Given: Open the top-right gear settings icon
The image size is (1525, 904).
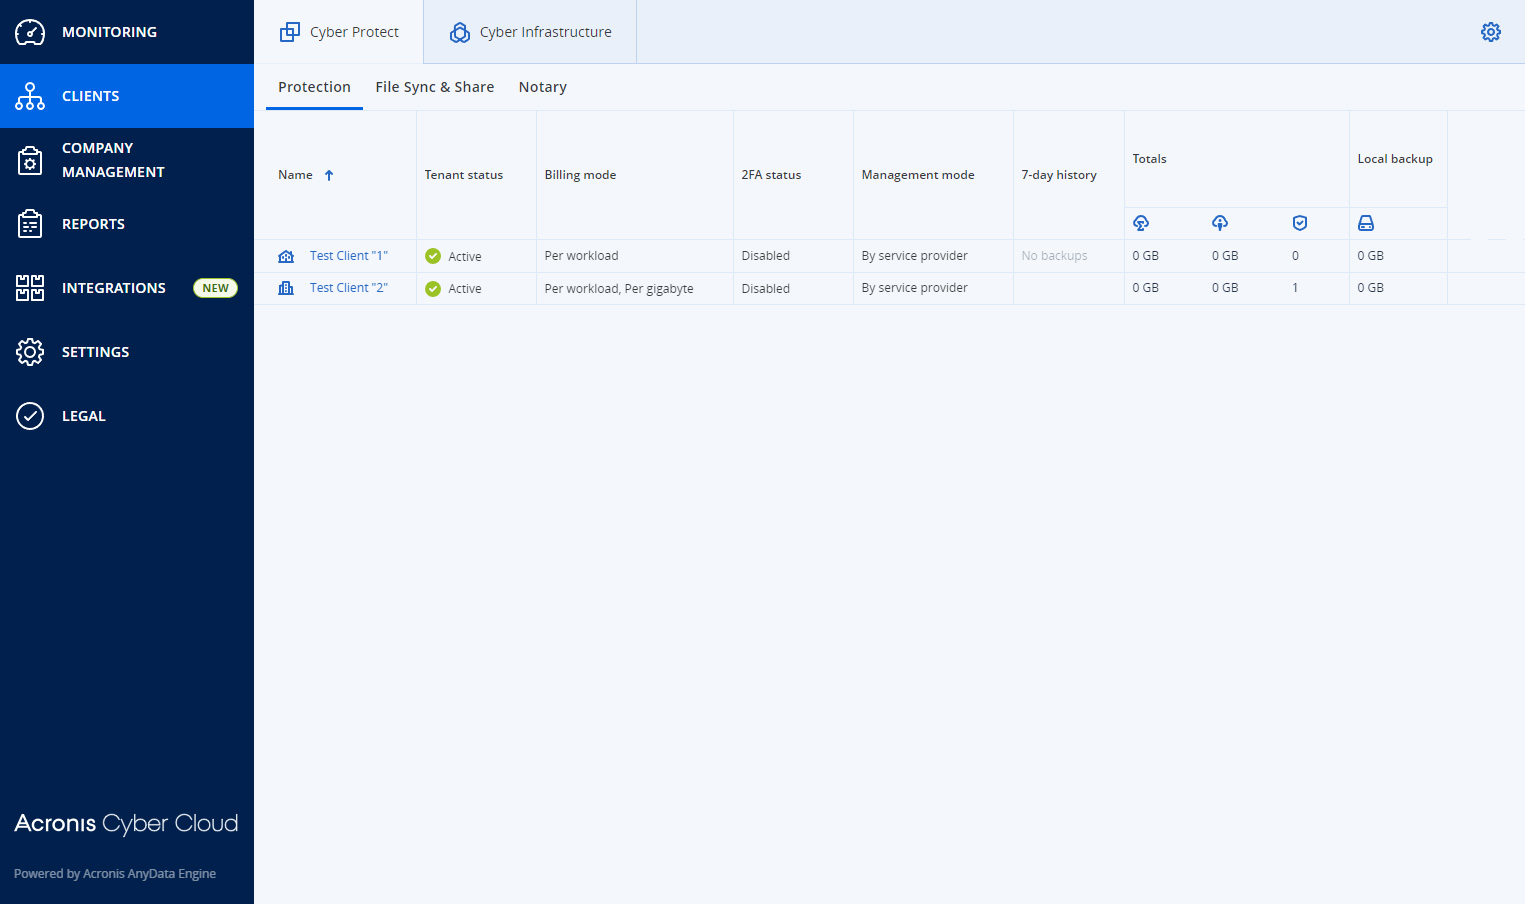Looking at the screenshot, I should click(x=1490, y=32).
